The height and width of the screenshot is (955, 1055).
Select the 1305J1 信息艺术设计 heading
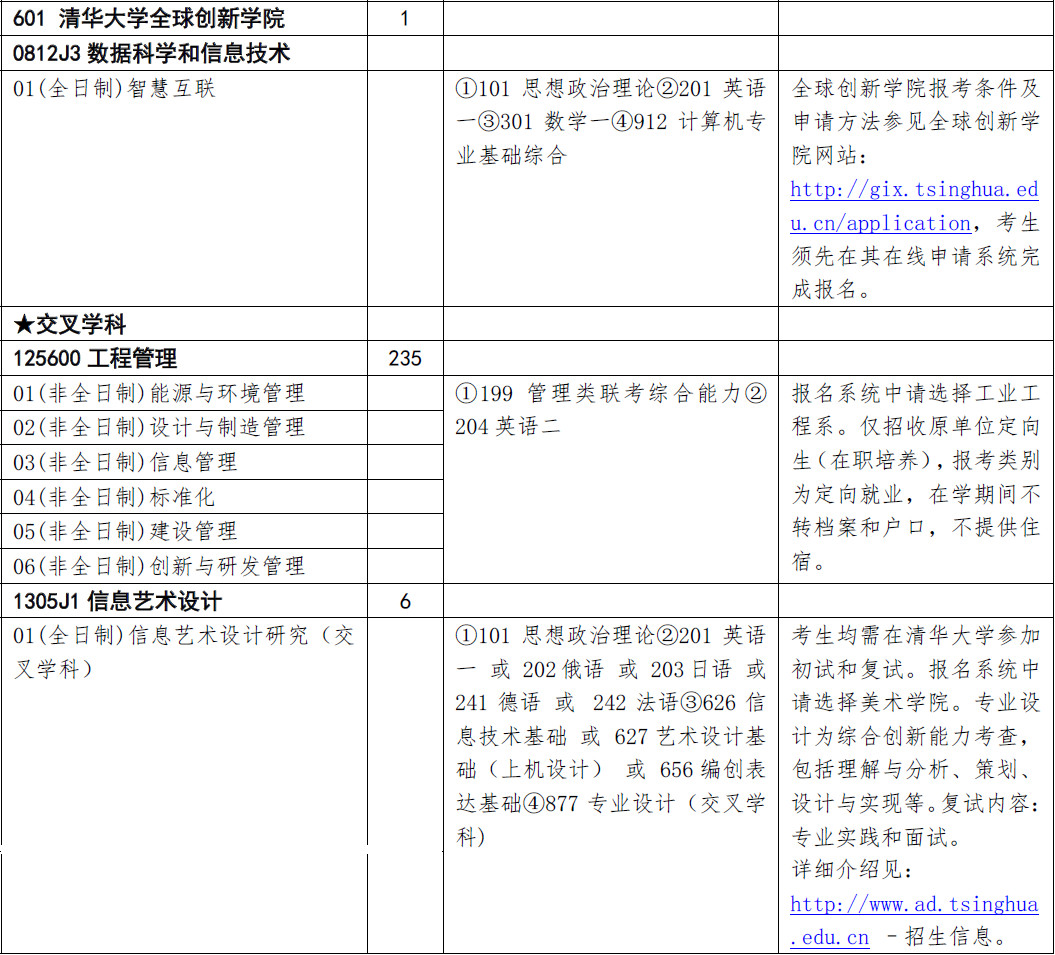coord(118,601)
